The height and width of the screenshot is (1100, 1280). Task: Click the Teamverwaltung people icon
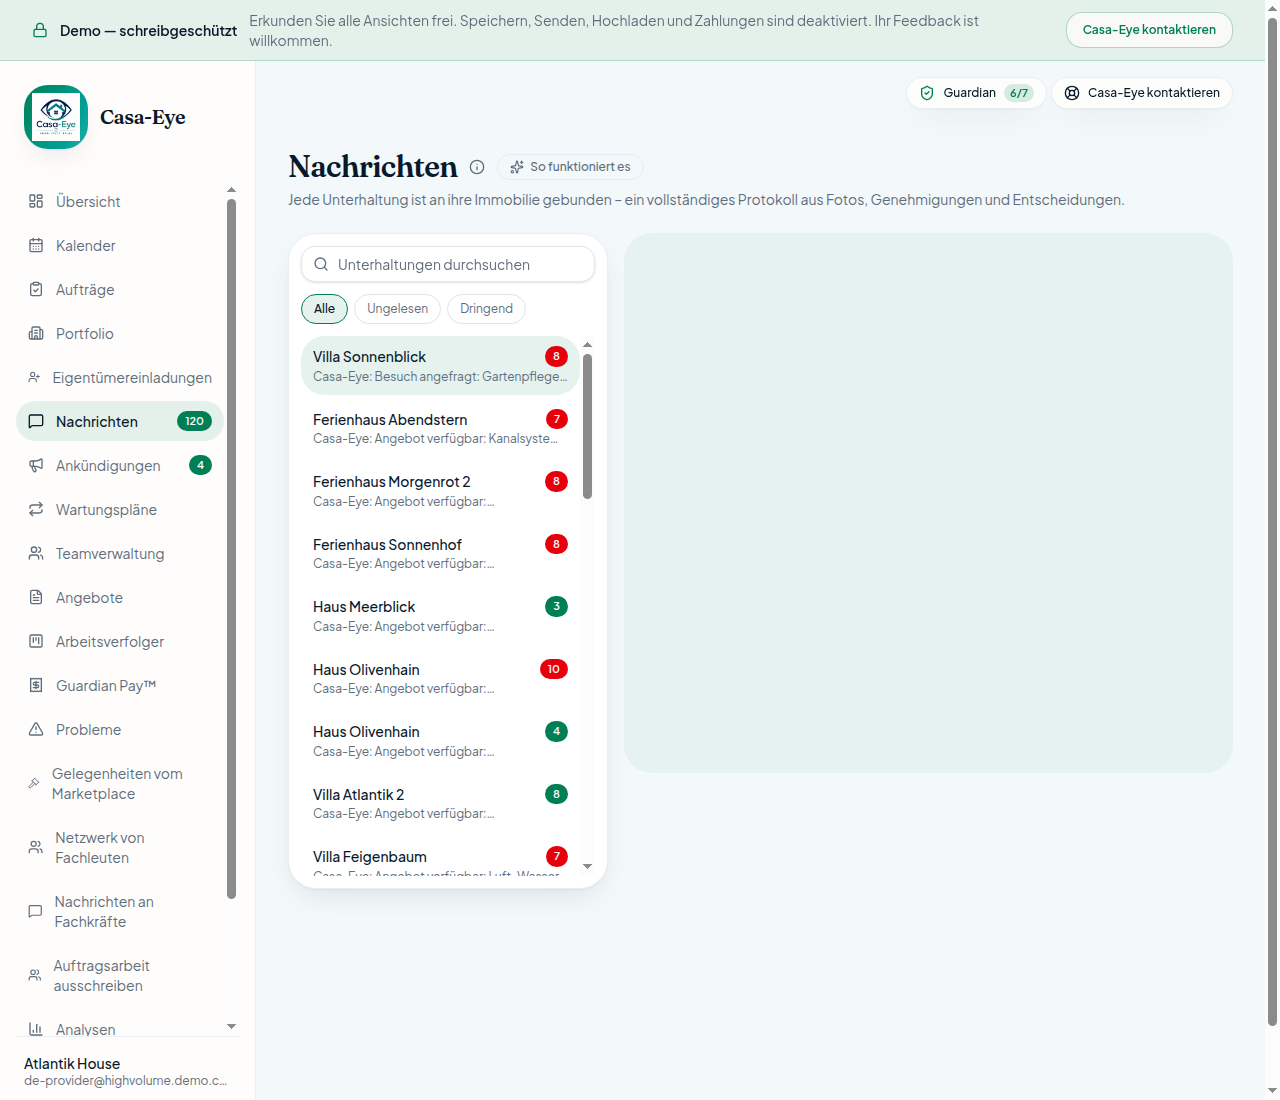(x=36, y=553)
